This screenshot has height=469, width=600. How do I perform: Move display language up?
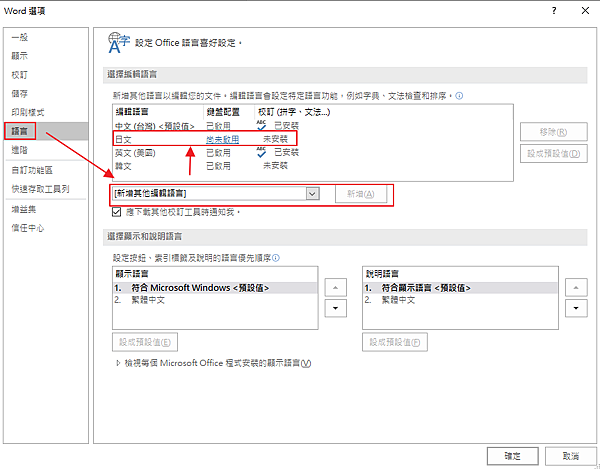pyautogui.click(x=336, y=288)
